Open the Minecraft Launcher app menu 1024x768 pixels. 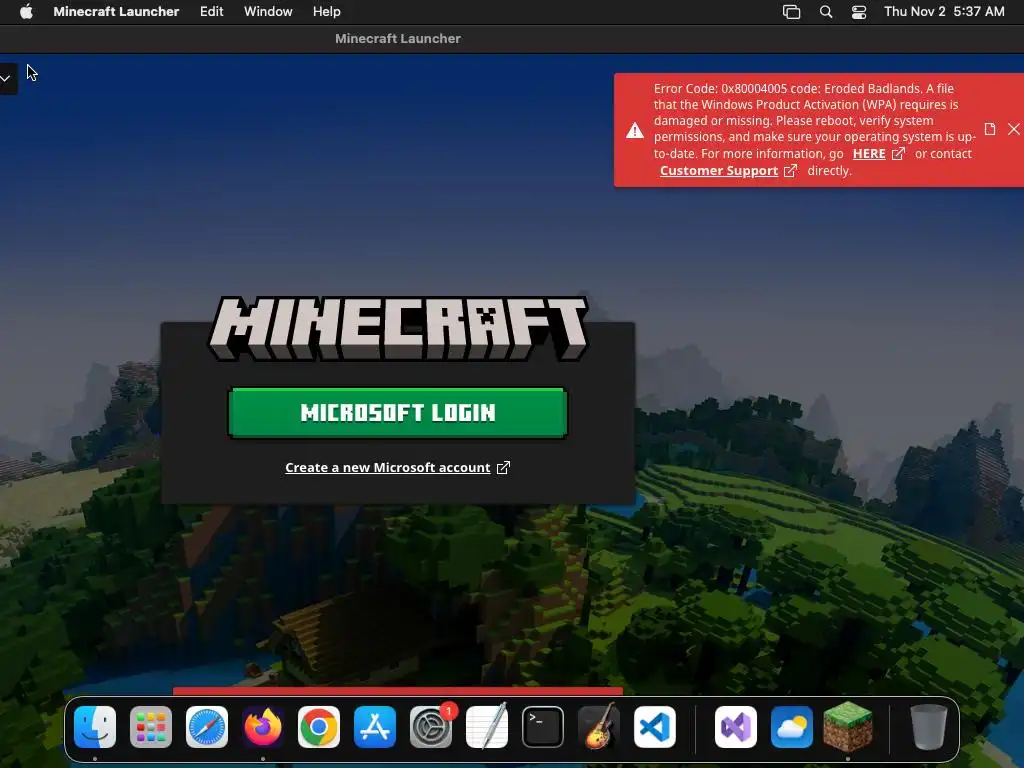tap(116, 12)
